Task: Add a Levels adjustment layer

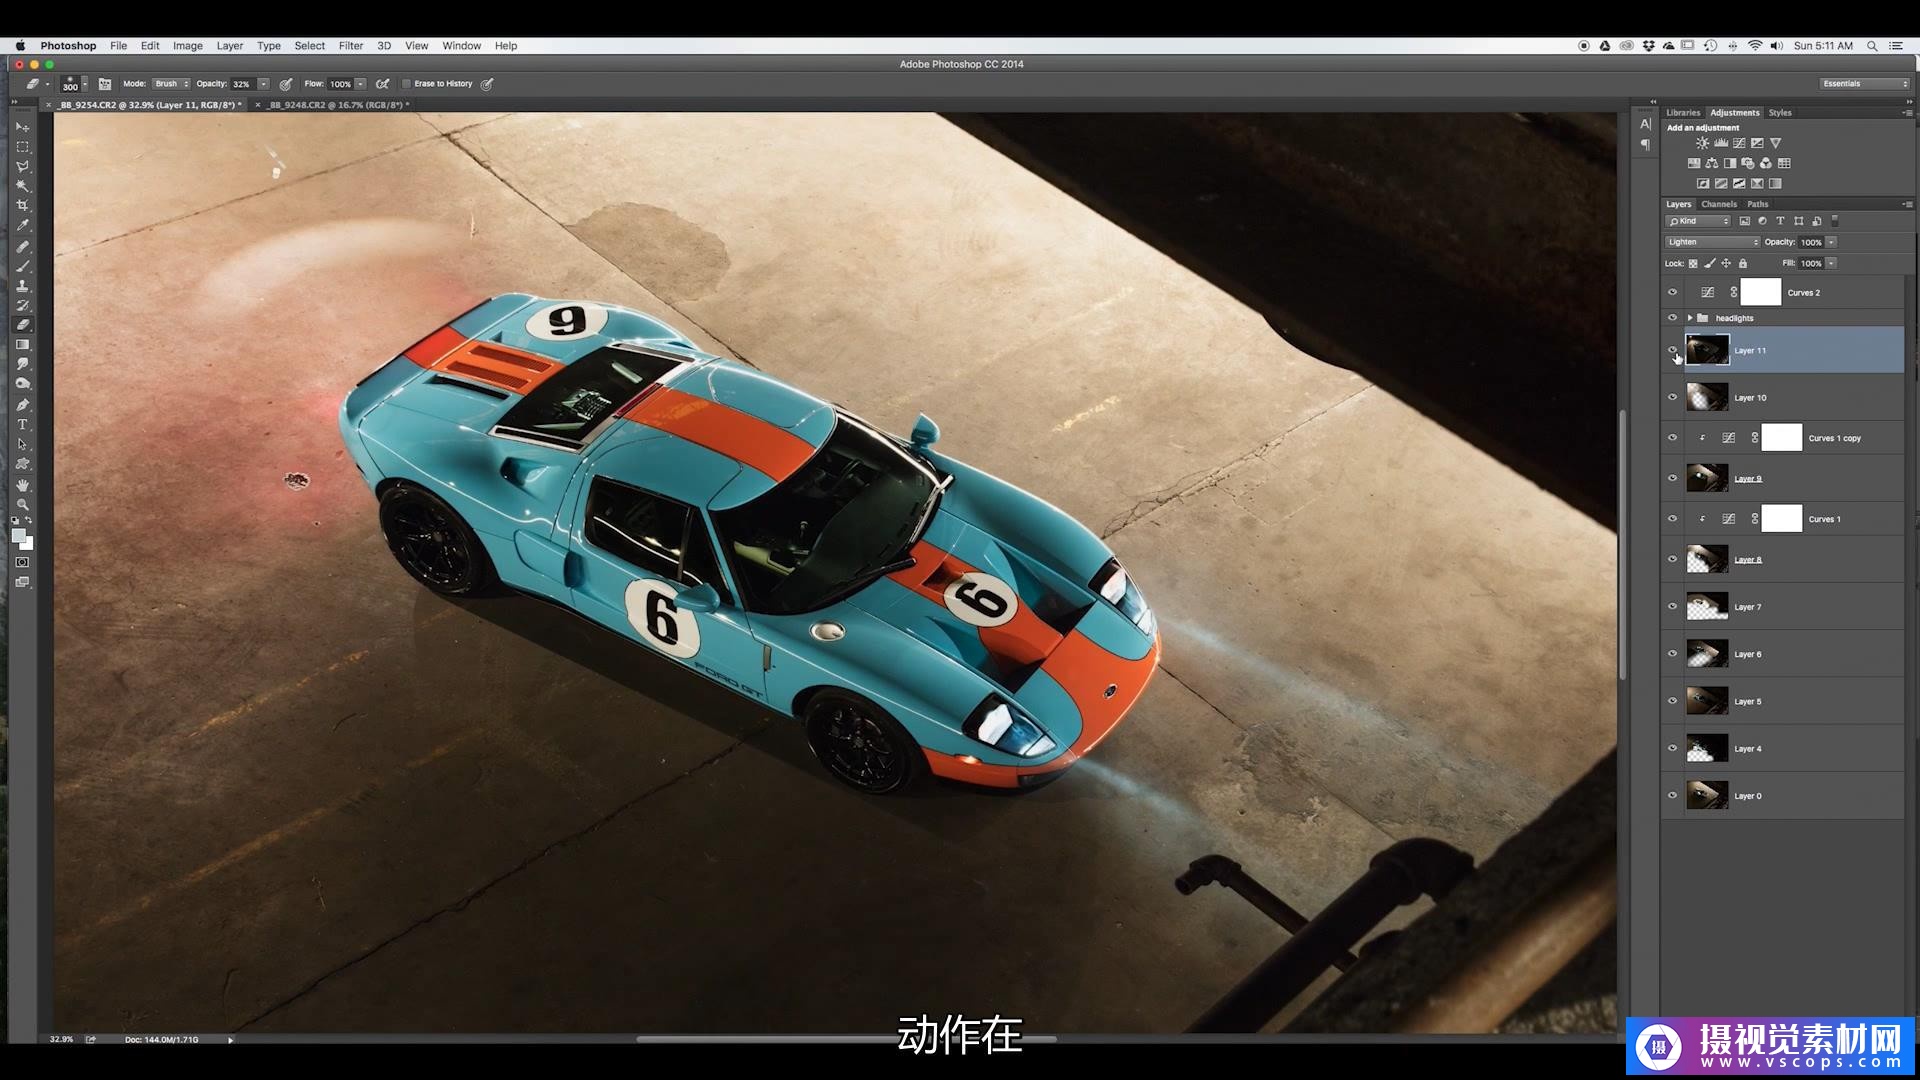Action: pos(1720,143)
